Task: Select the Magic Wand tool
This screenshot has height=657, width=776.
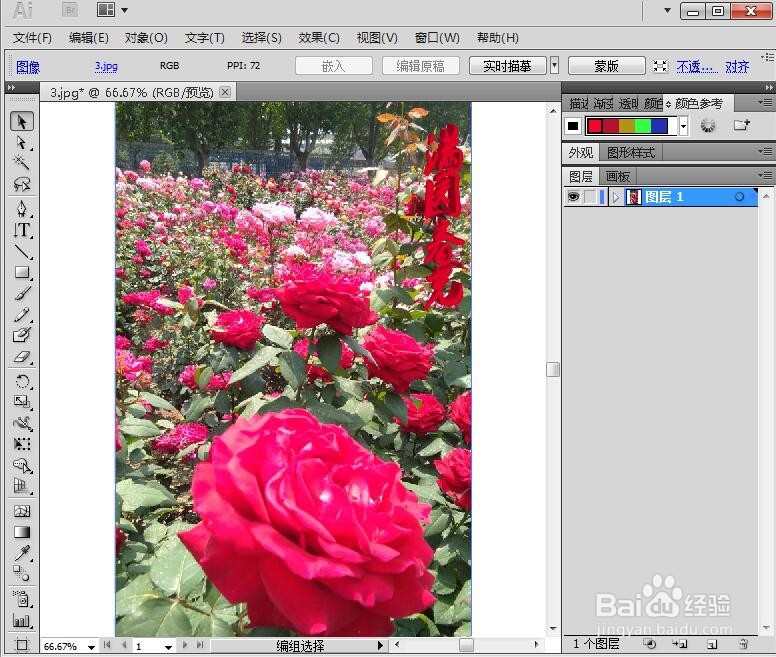Action: click(x=22, y=162)
